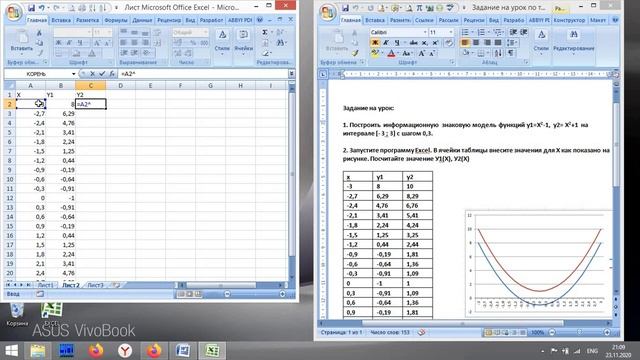Pick Word font color red A
Viewport: 640px width, 360px height.
pos(391,53)
